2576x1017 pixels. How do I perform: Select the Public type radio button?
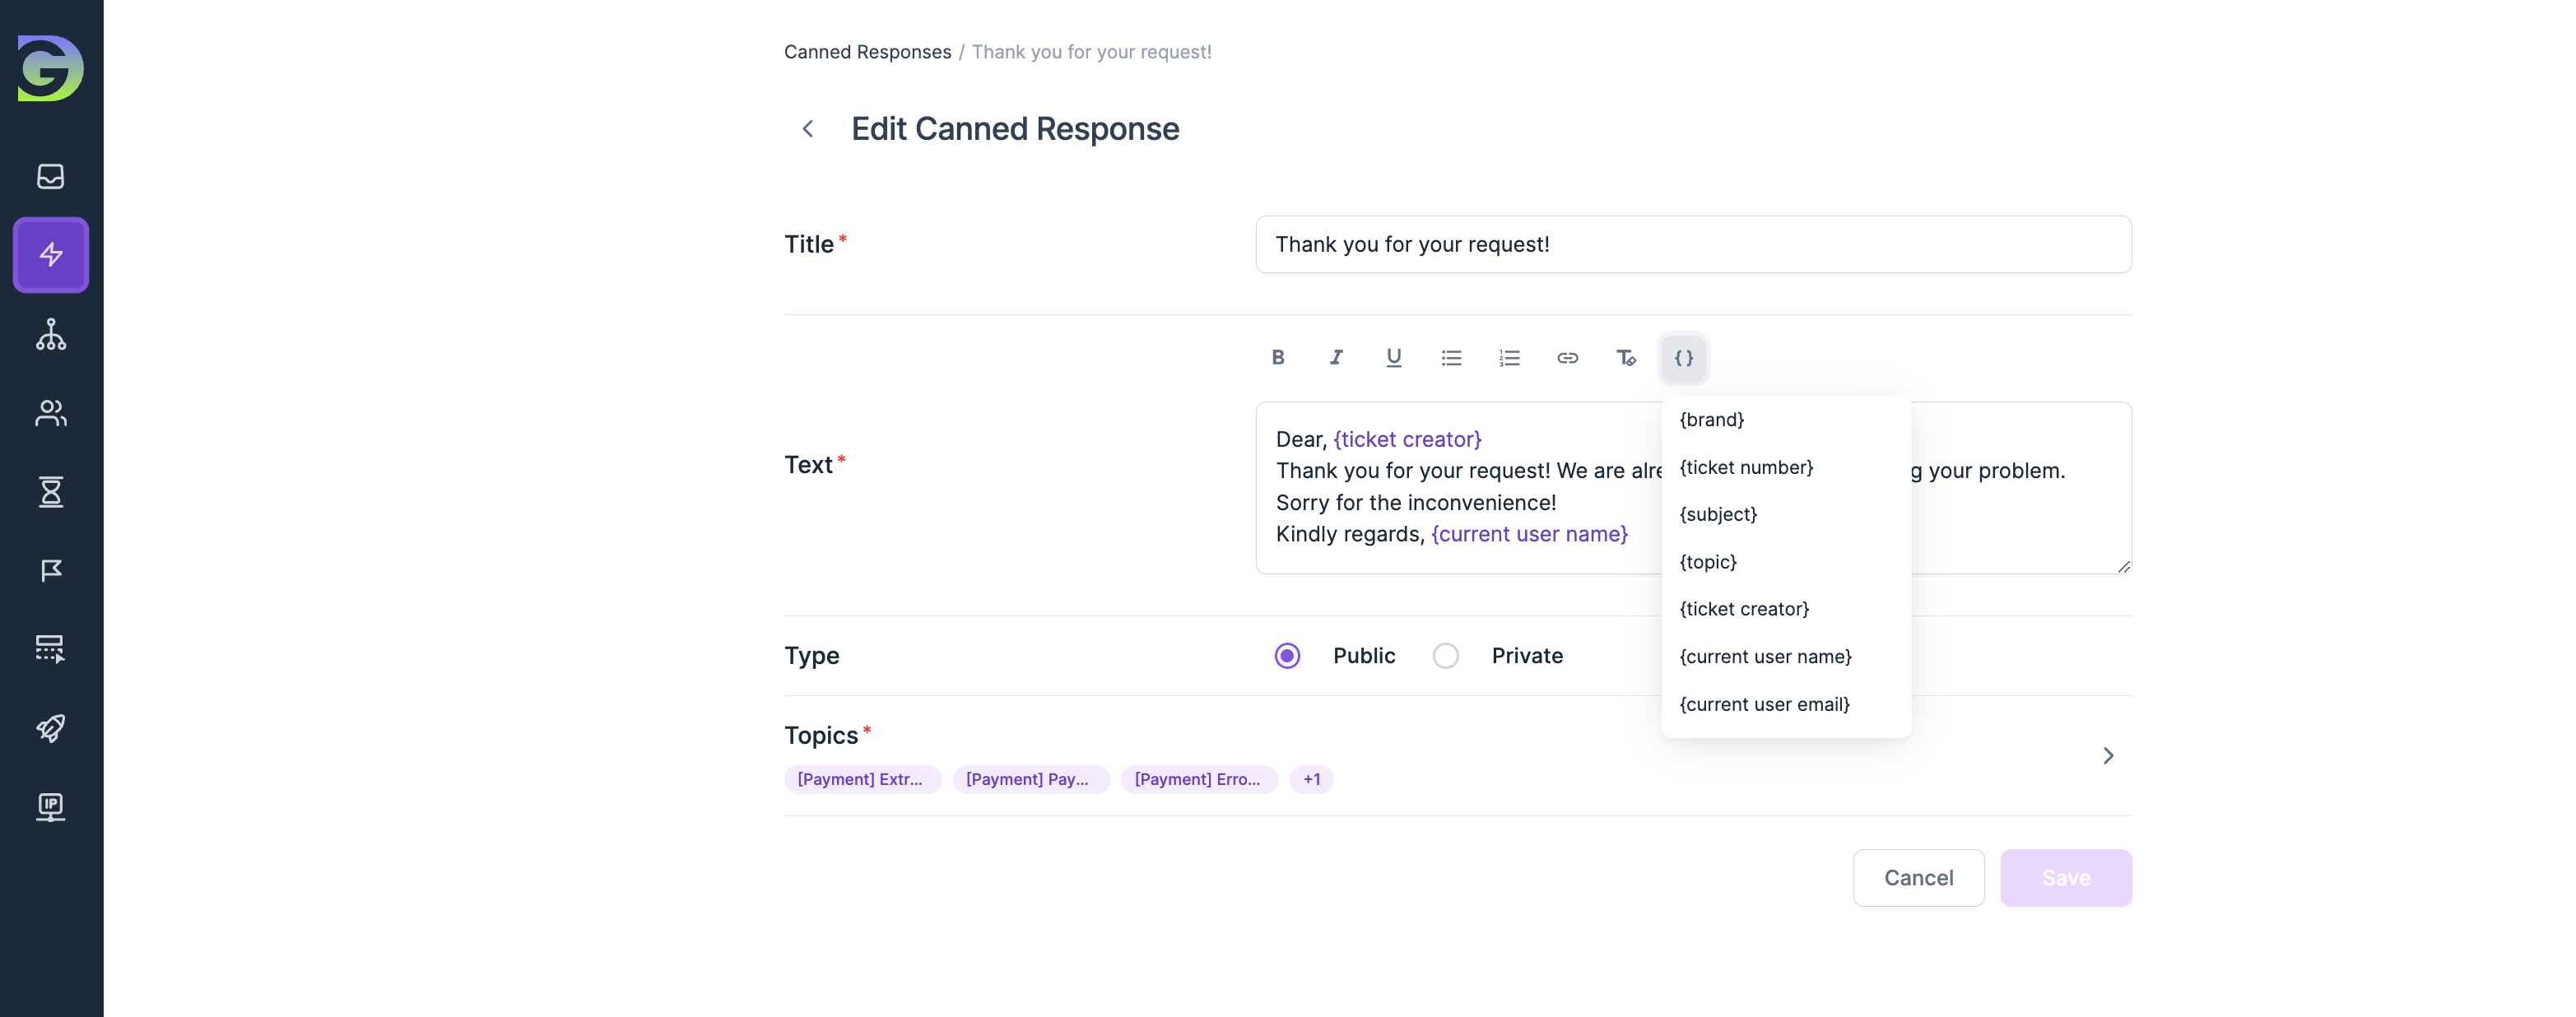coord(1287,656)
